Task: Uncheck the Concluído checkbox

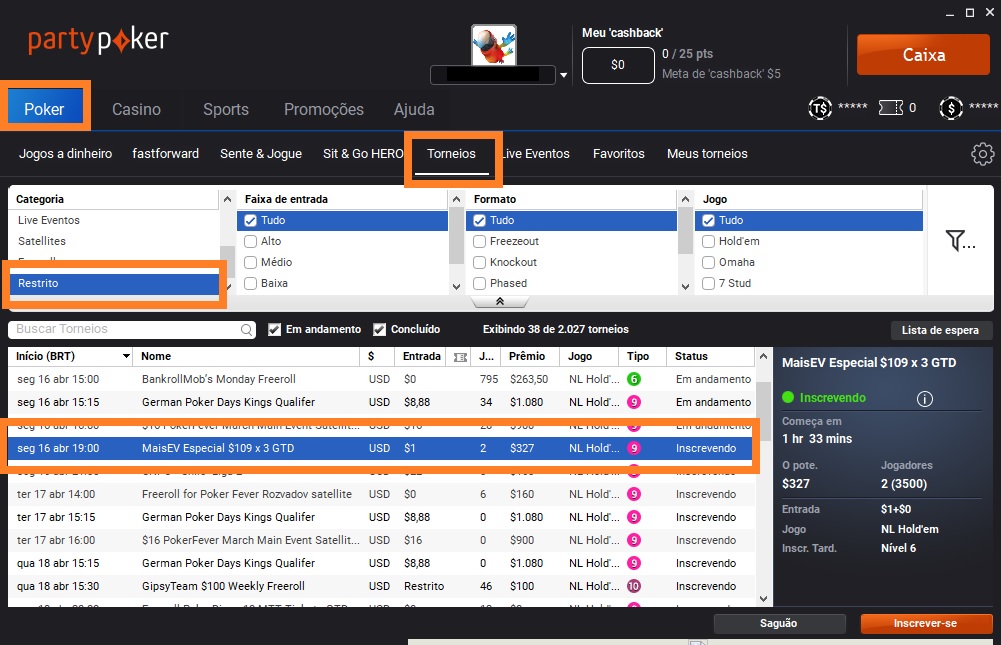Action: (x=379, y=330)
